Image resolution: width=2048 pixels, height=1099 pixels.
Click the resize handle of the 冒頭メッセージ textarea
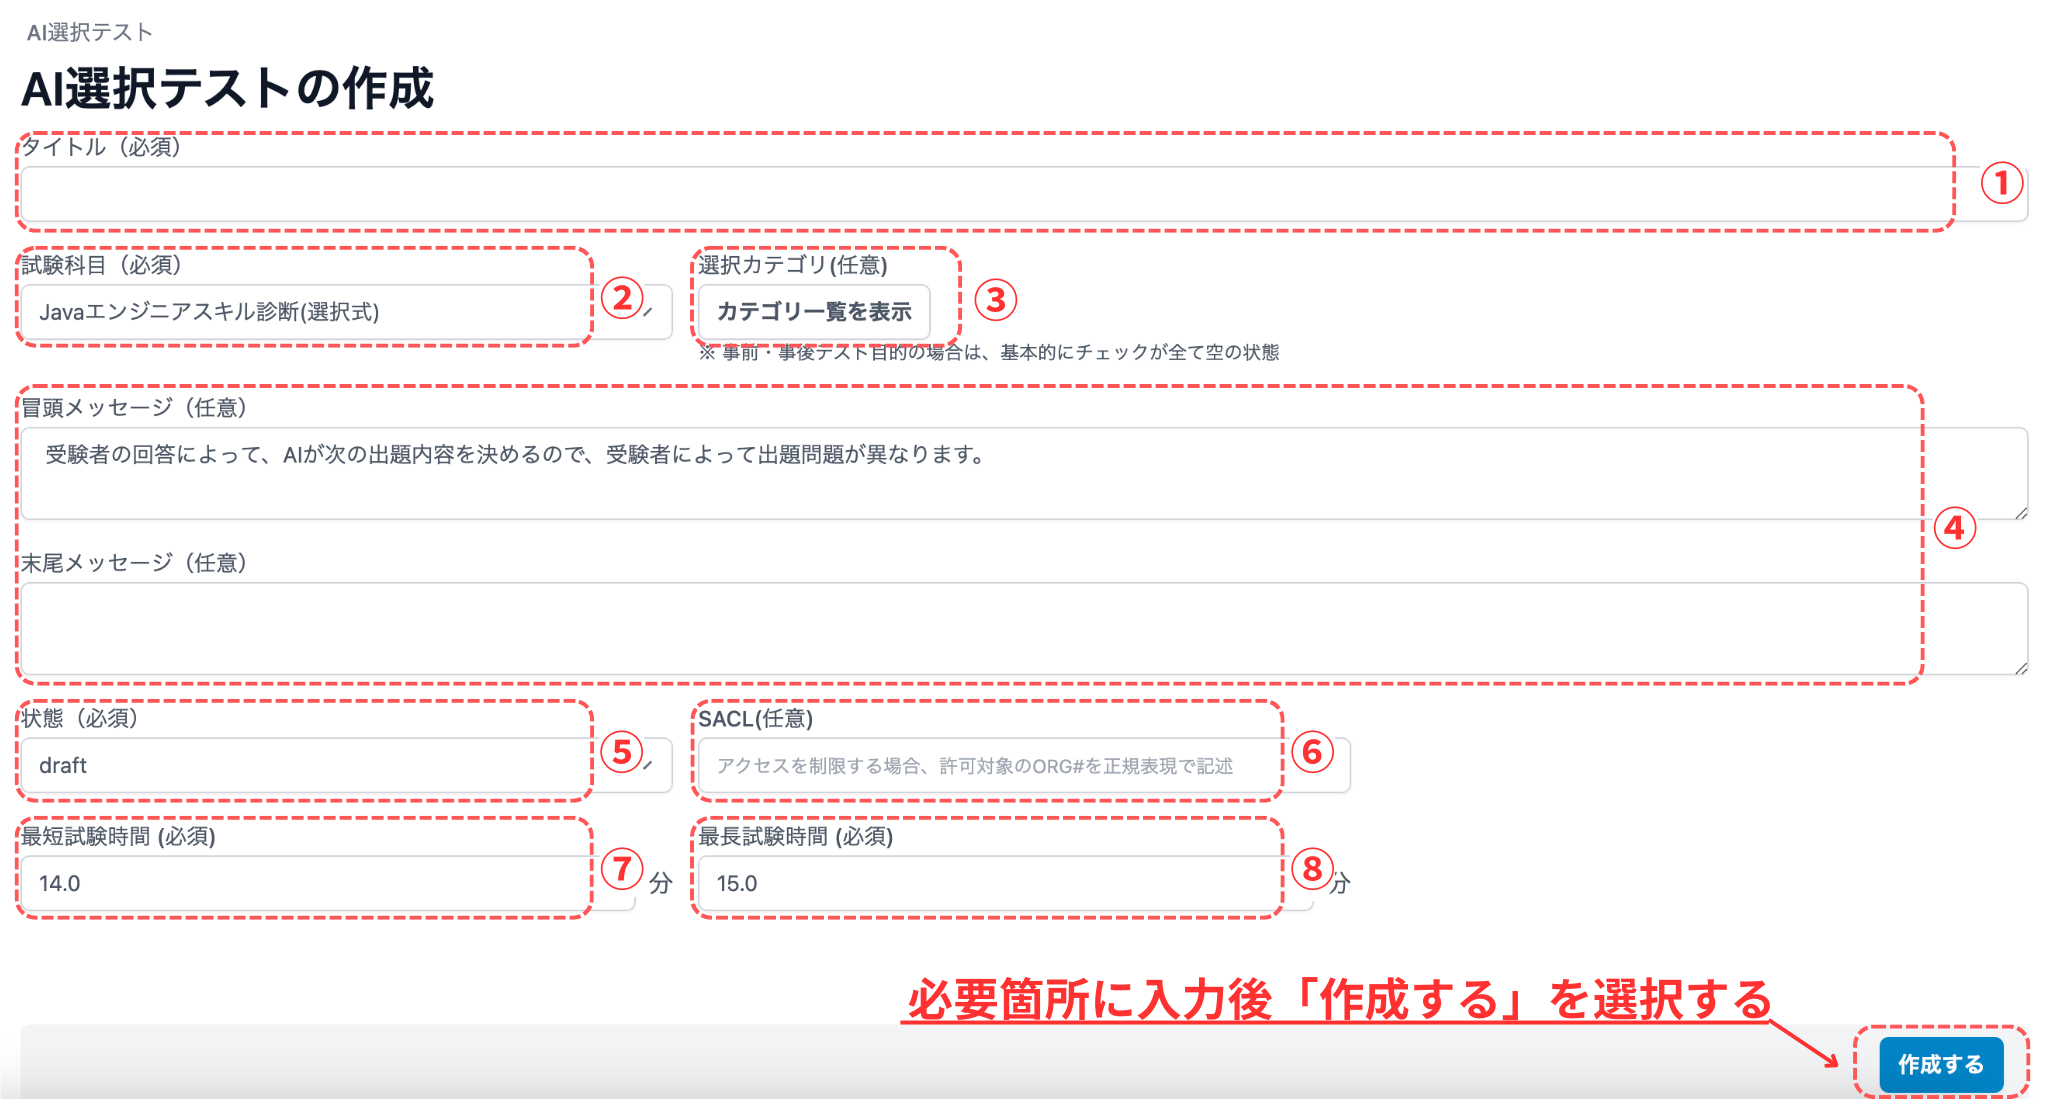pyautogui.click(x=2022, y=513)
